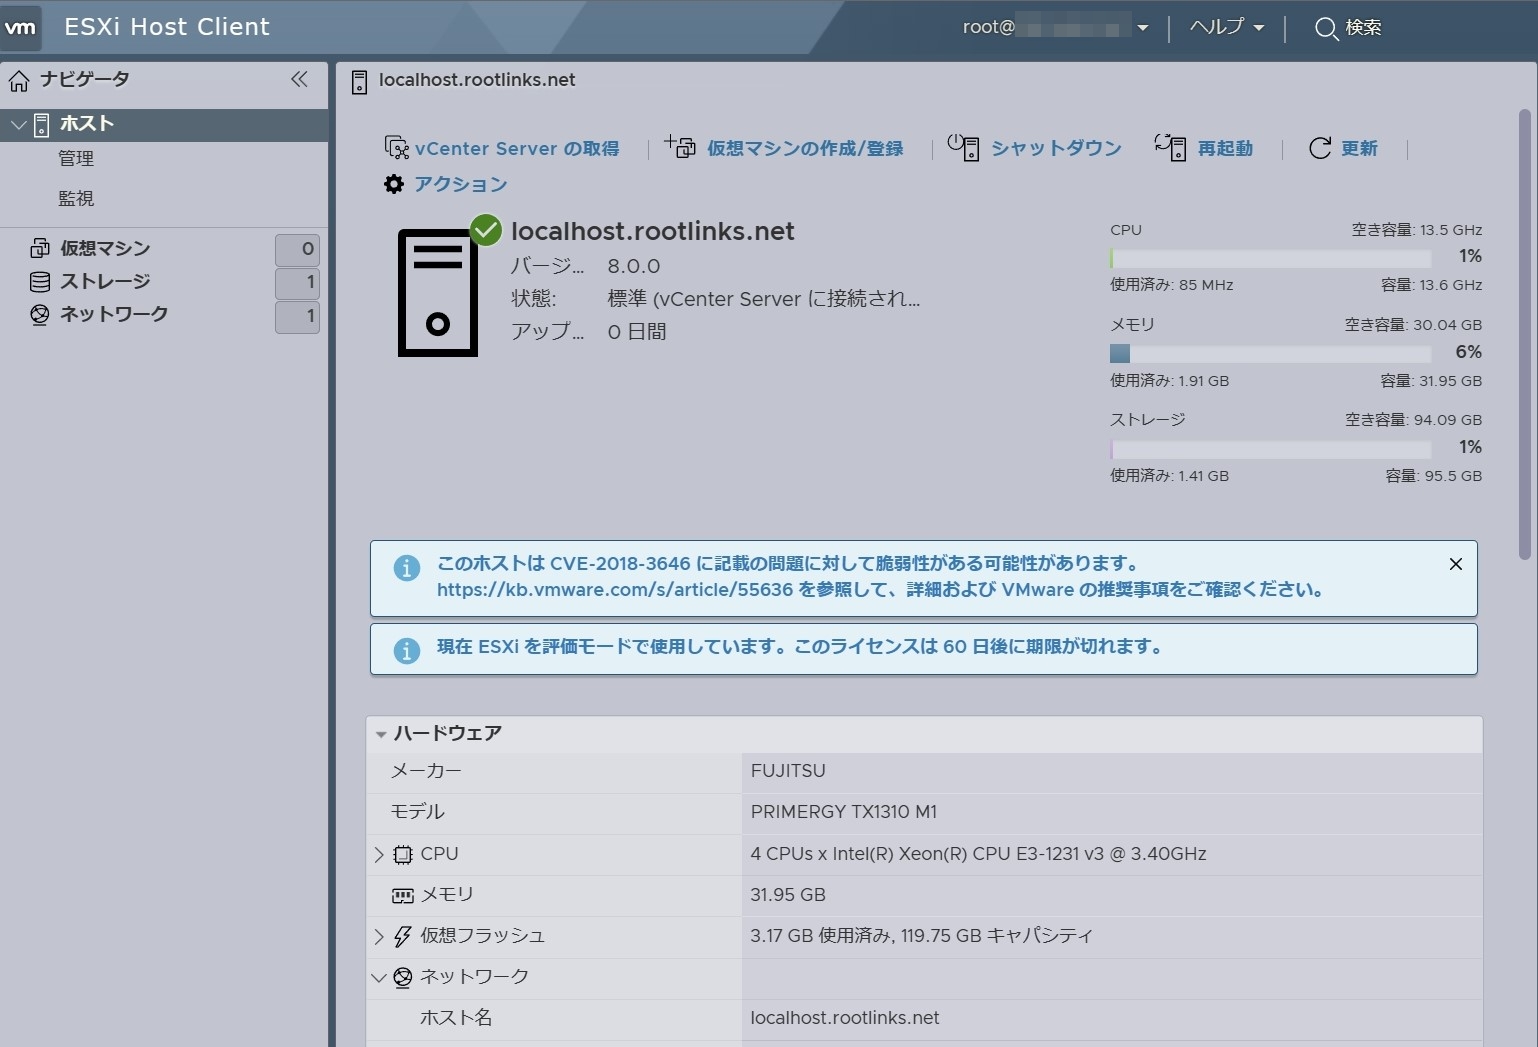The image size is (1538, 1047).
Task: Click the CPU chip icon in hardware list
Action: (x=402, y=855)
